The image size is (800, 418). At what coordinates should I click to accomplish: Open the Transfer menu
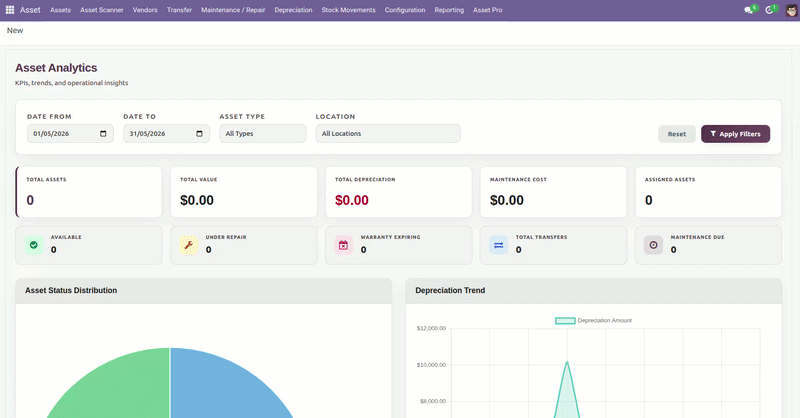pos(179,10)
